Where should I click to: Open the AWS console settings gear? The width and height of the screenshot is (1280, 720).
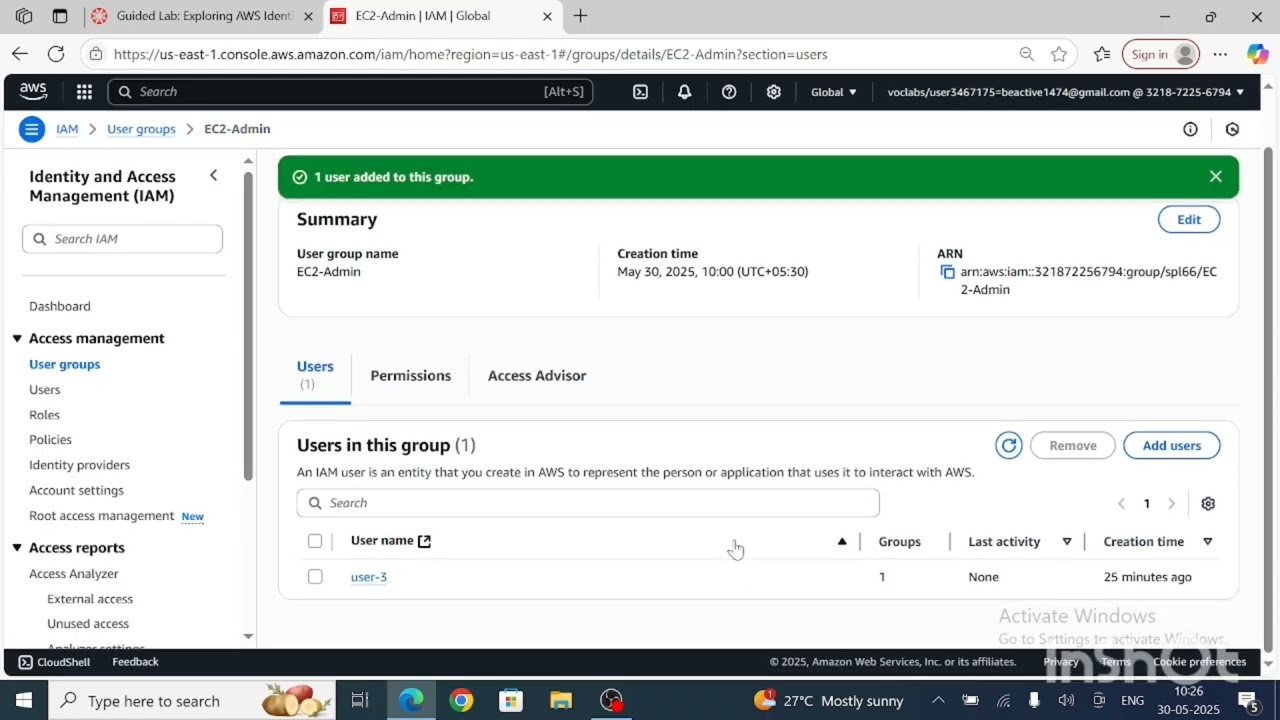coord(773,92)
